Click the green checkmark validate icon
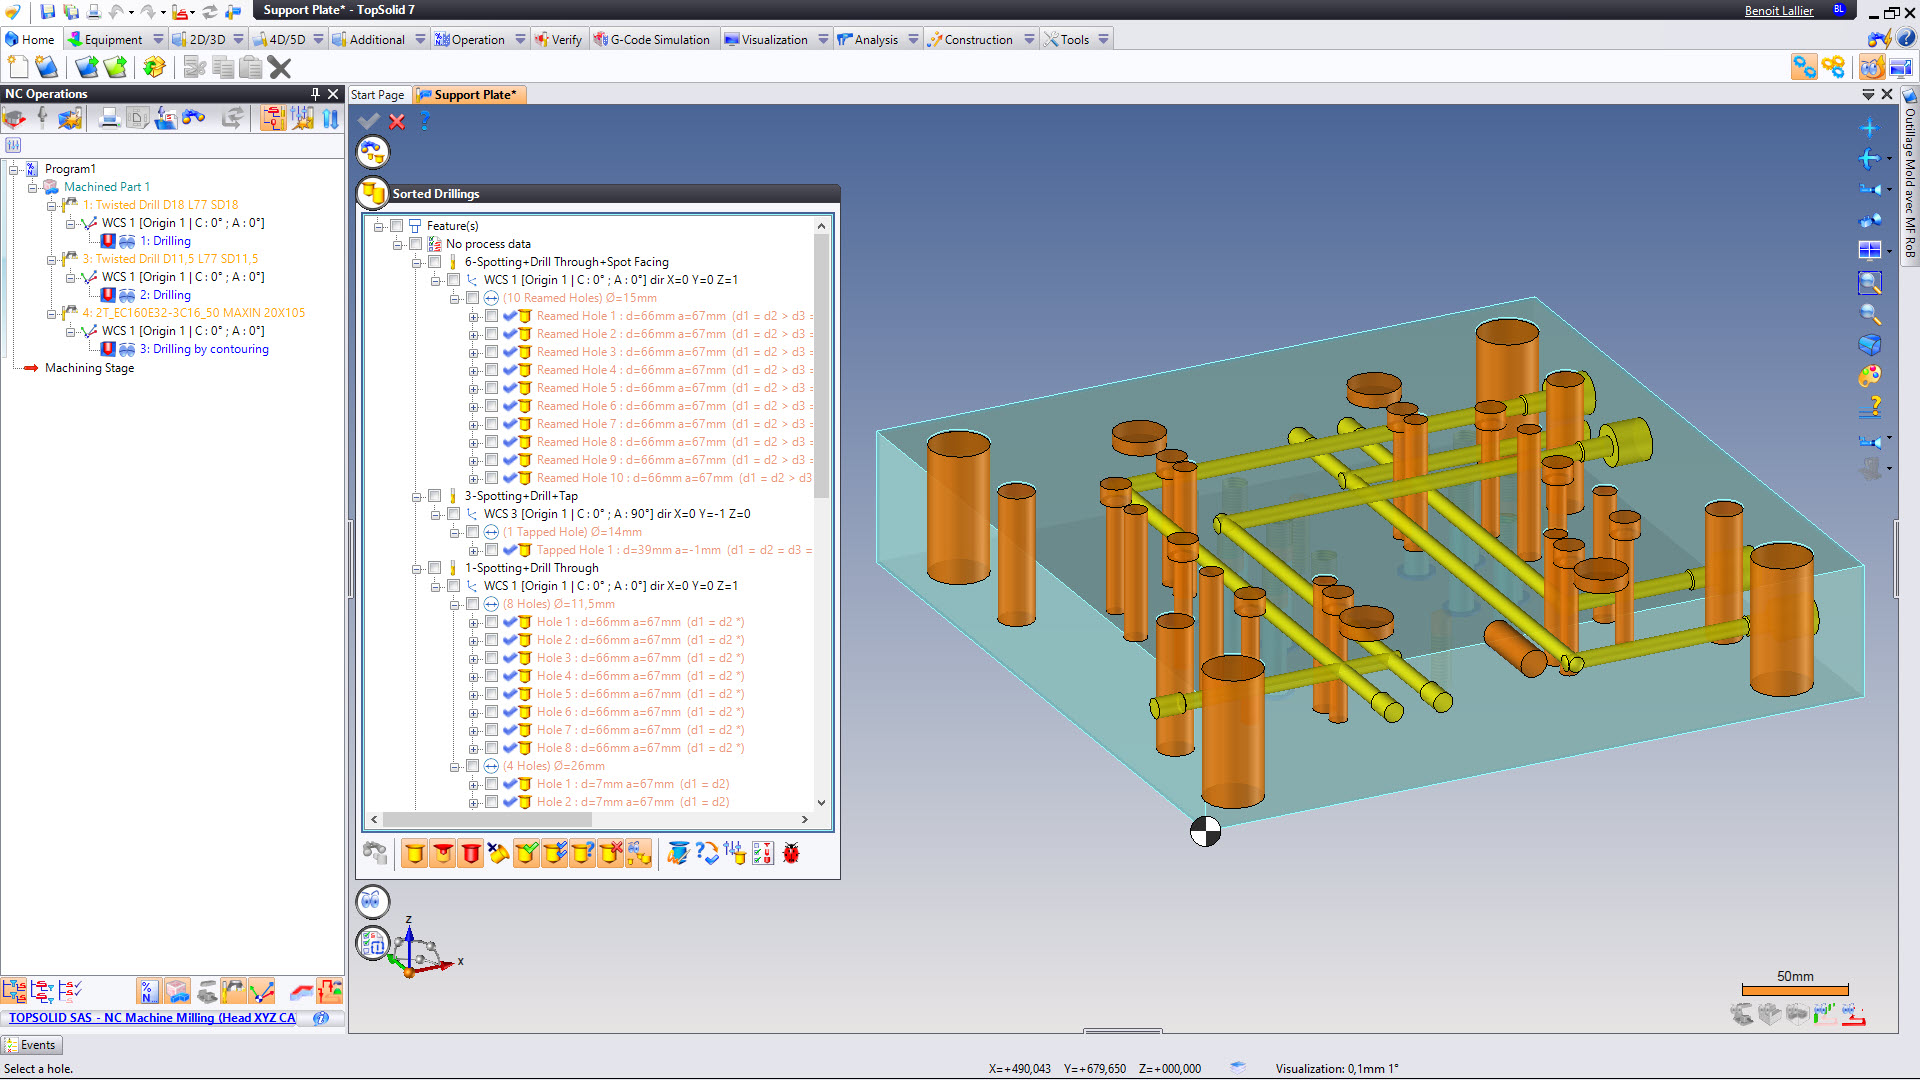The width and height of the screenshot is (1920, 1080). tap(369, 121)
